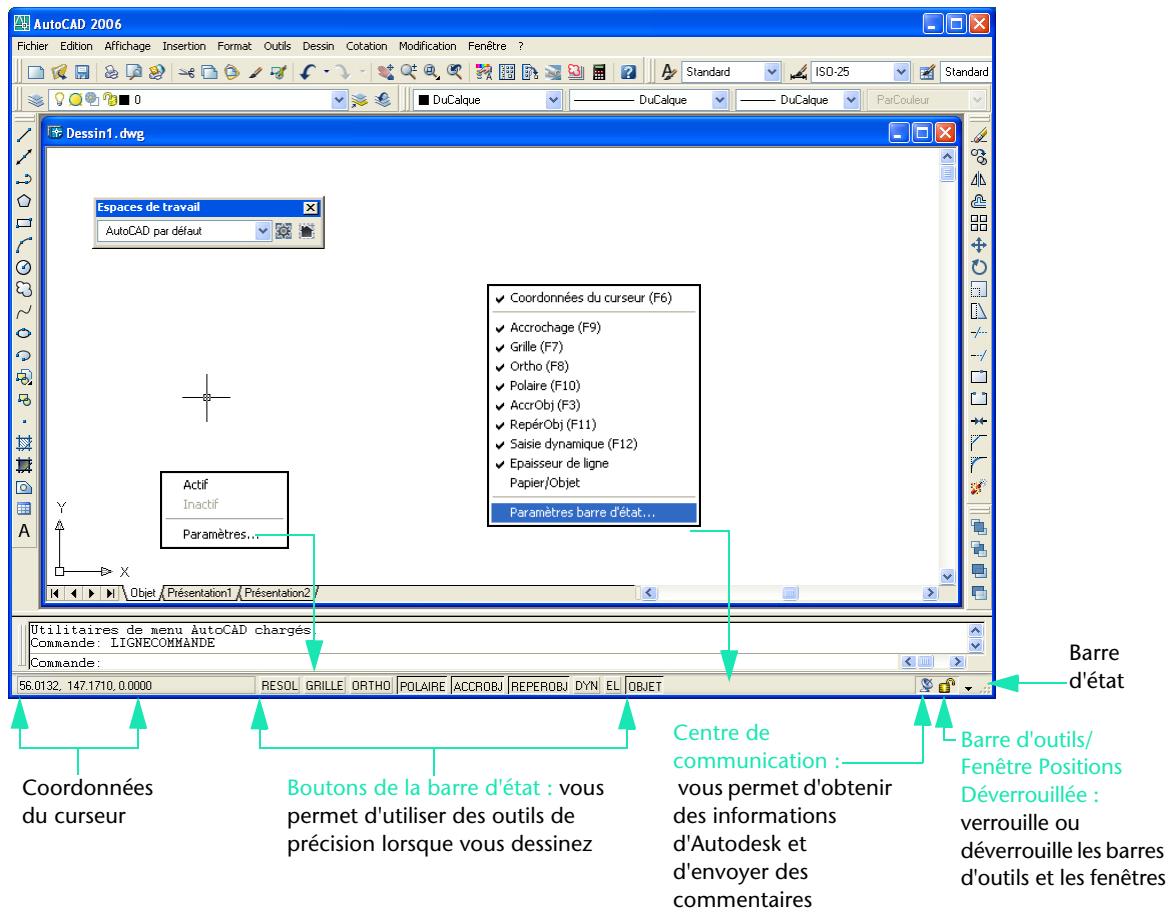The width and height of the screenshot is (1173, 915).
Task: Click the Pan Realtime hand icon
Action: pos(386,73)
